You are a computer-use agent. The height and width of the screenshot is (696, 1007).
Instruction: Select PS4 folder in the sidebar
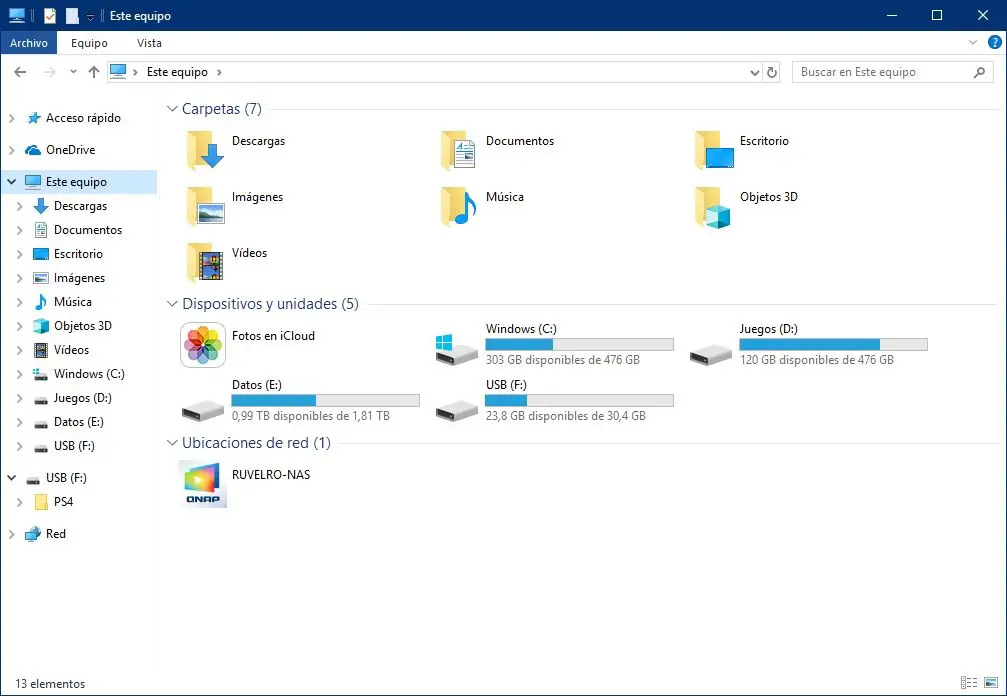[x=63, y=501]
